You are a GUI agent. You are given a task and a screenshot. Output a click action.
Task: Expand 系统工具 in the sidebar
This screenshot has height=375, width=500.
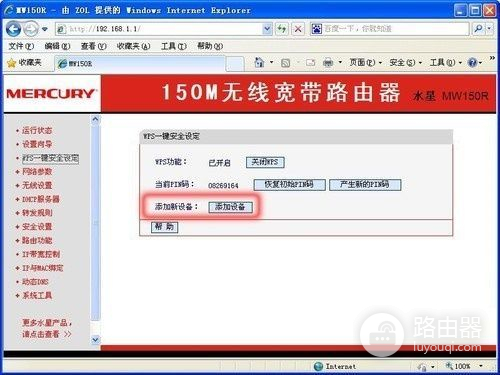coord(37,295)
